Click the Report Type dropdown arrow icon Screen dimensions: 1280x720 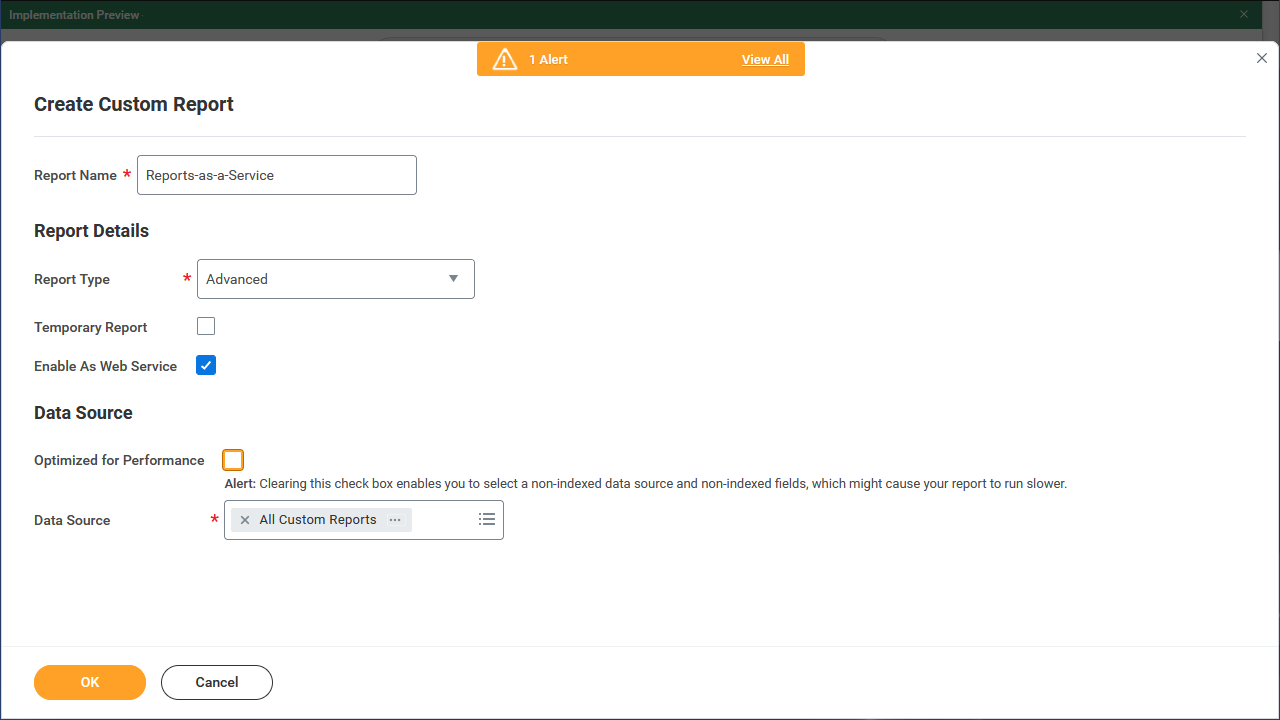452,279
